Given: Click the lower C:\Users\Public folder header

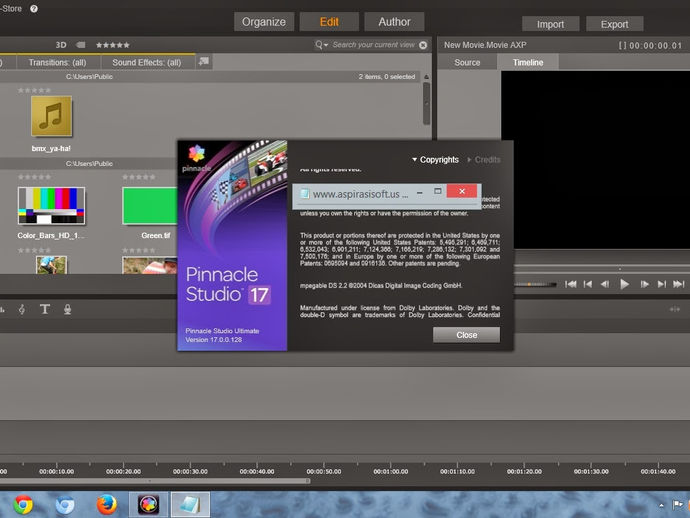Looking at the screenshot, I should 89,164.
